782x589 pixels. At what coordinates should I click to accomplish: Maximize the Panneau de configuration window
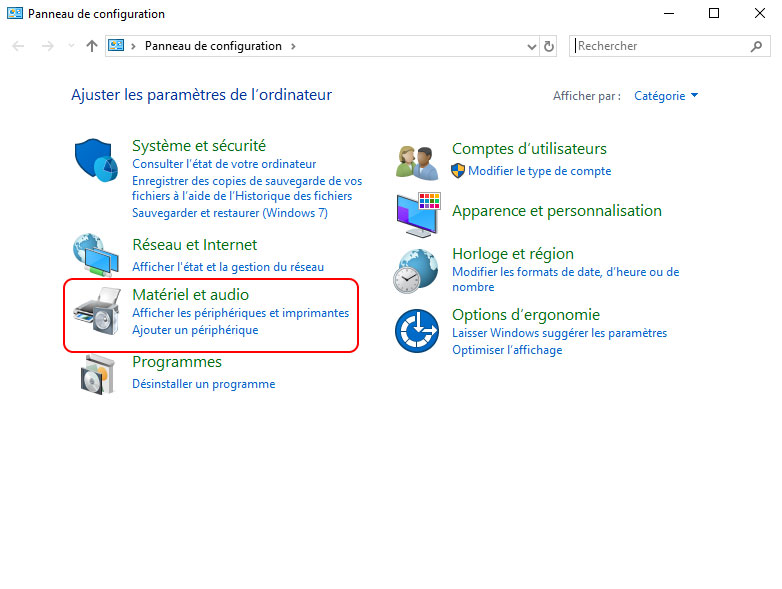pyautogui.click(x=714, y=13)
